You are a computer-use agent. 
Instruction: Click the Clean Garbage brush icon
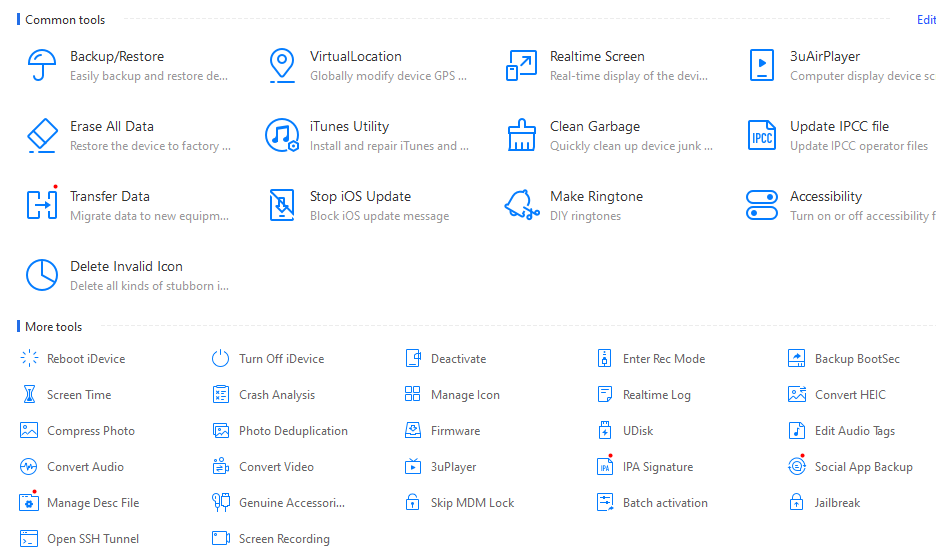(x=522, y=135)
